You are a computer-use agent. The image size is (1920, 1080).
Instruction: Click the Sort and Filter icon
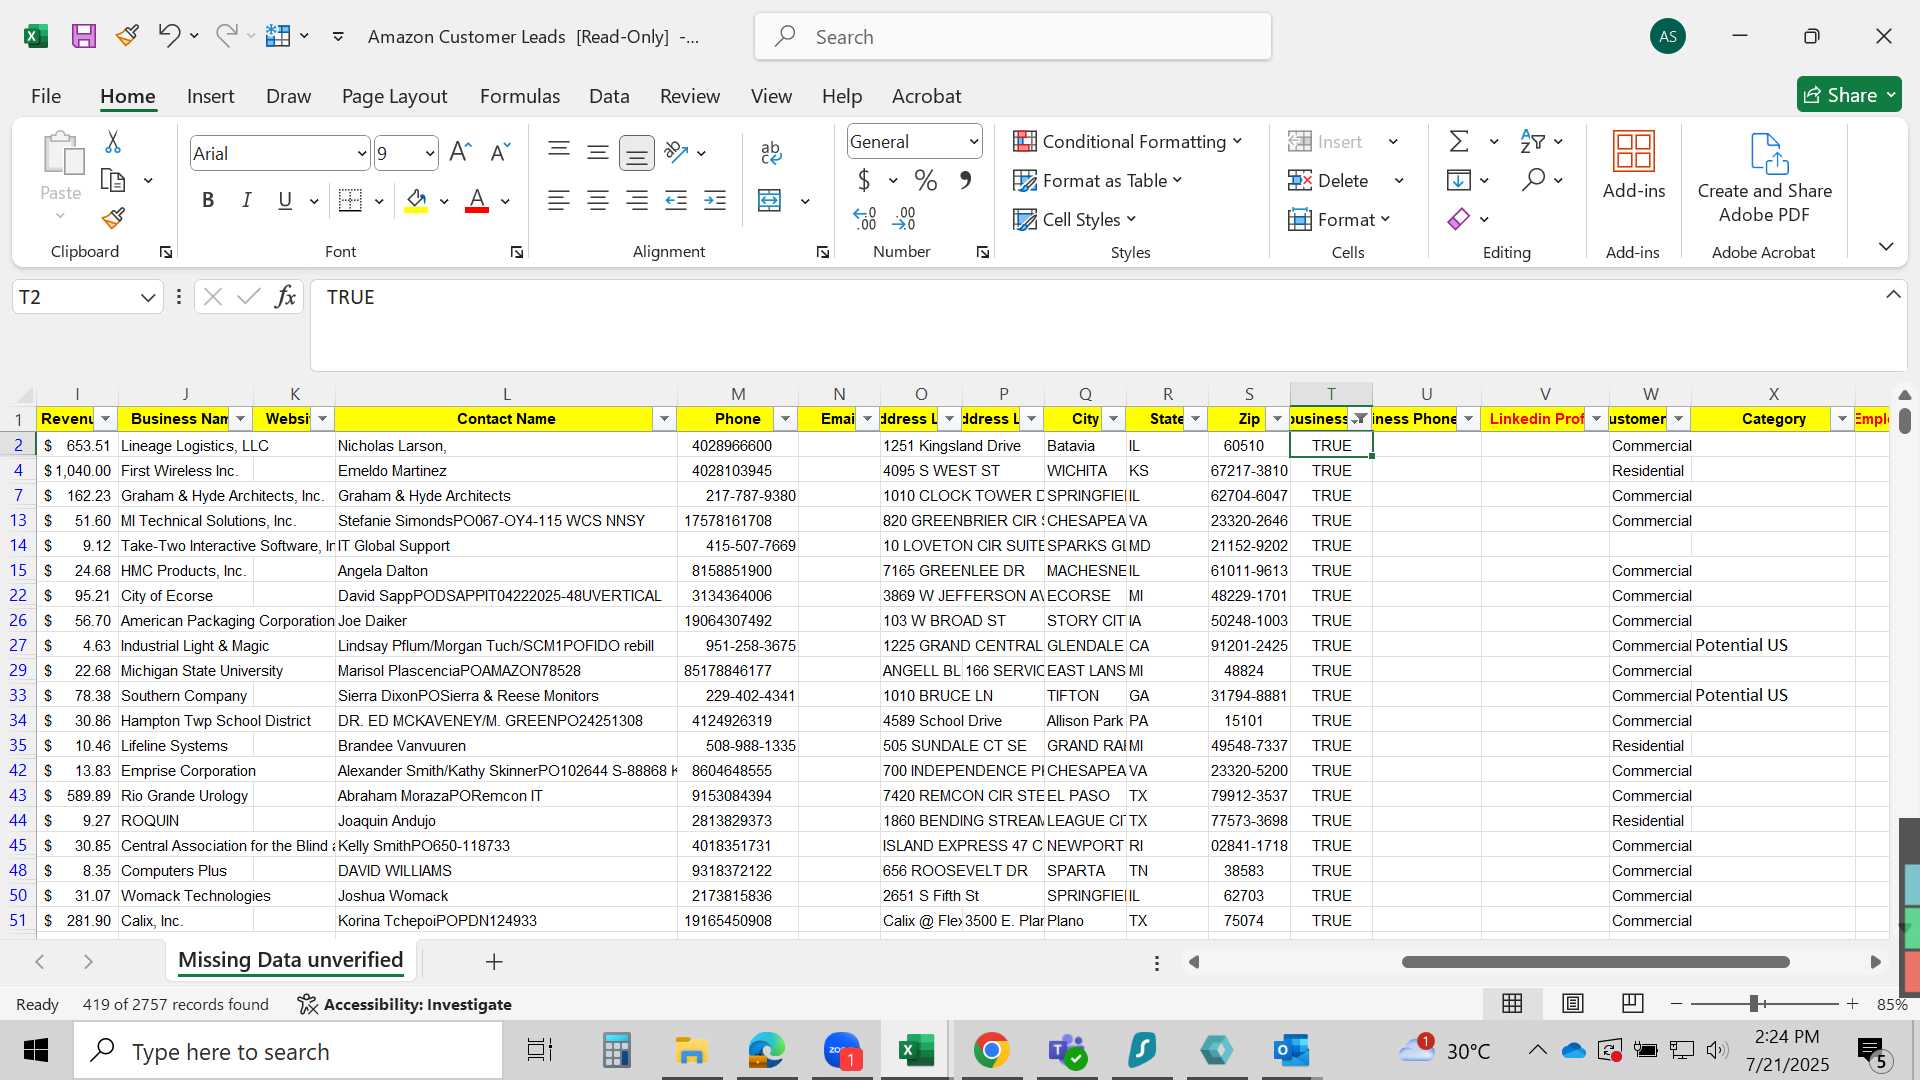tap(1532, 142)
